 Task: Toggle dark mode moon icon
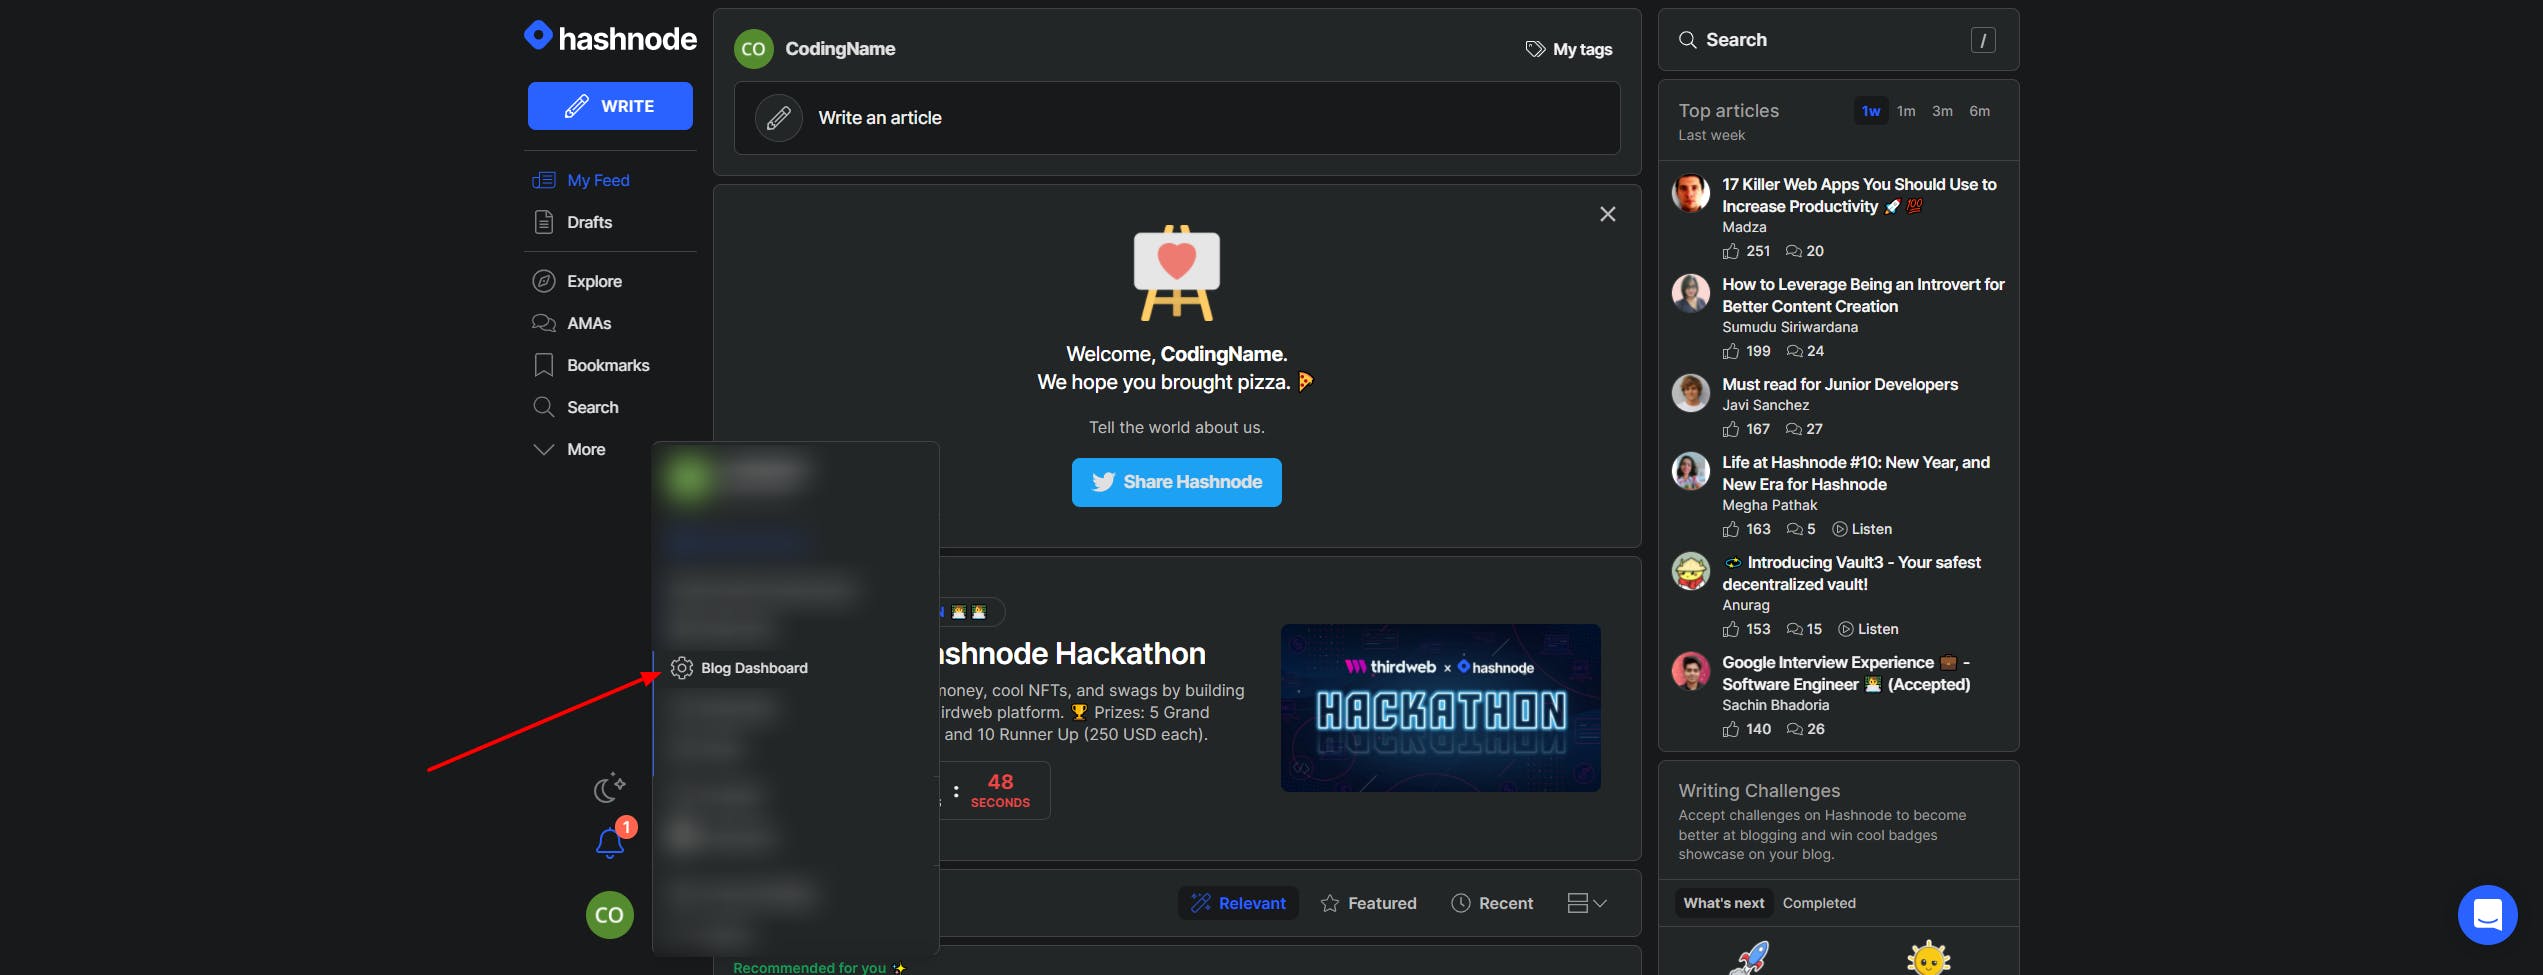tap(609, 787)
